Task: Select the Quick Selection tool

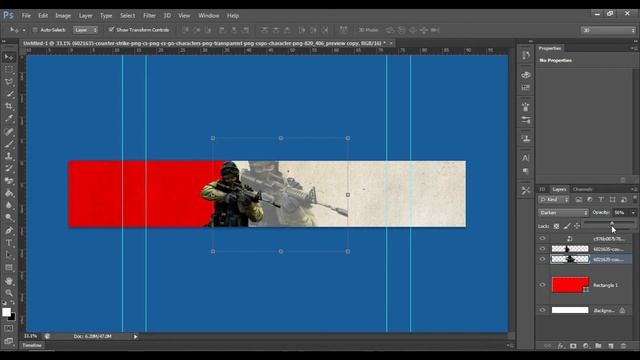Action: coord(9,94)
